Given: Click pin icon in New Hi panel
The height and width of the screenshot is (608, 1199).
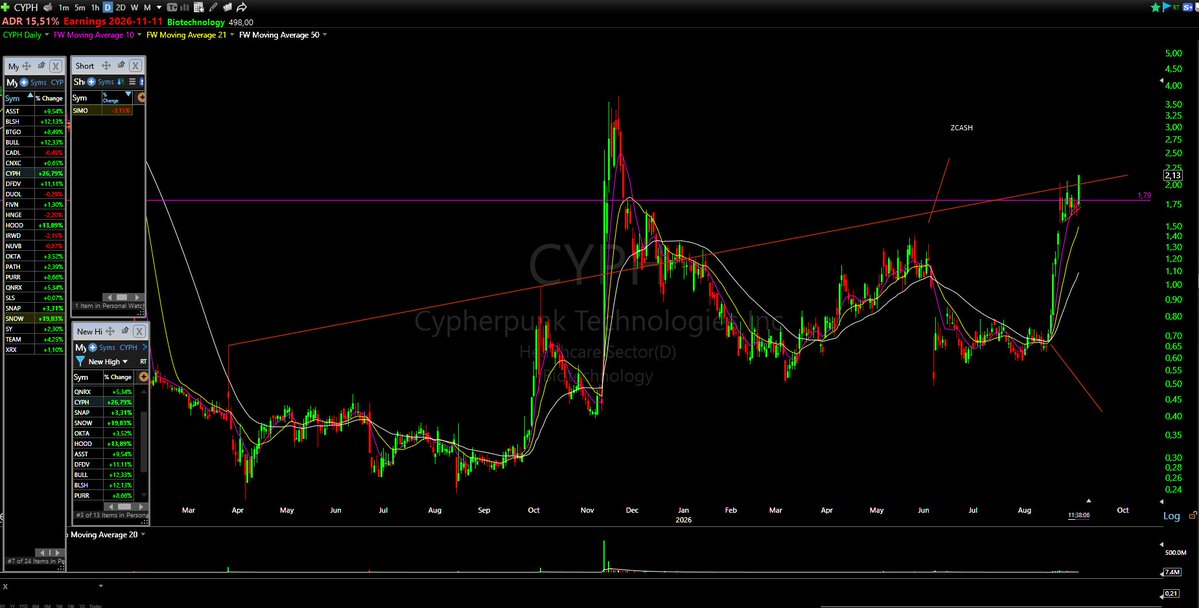Looking at the screenshot, I should pos(125,330).
